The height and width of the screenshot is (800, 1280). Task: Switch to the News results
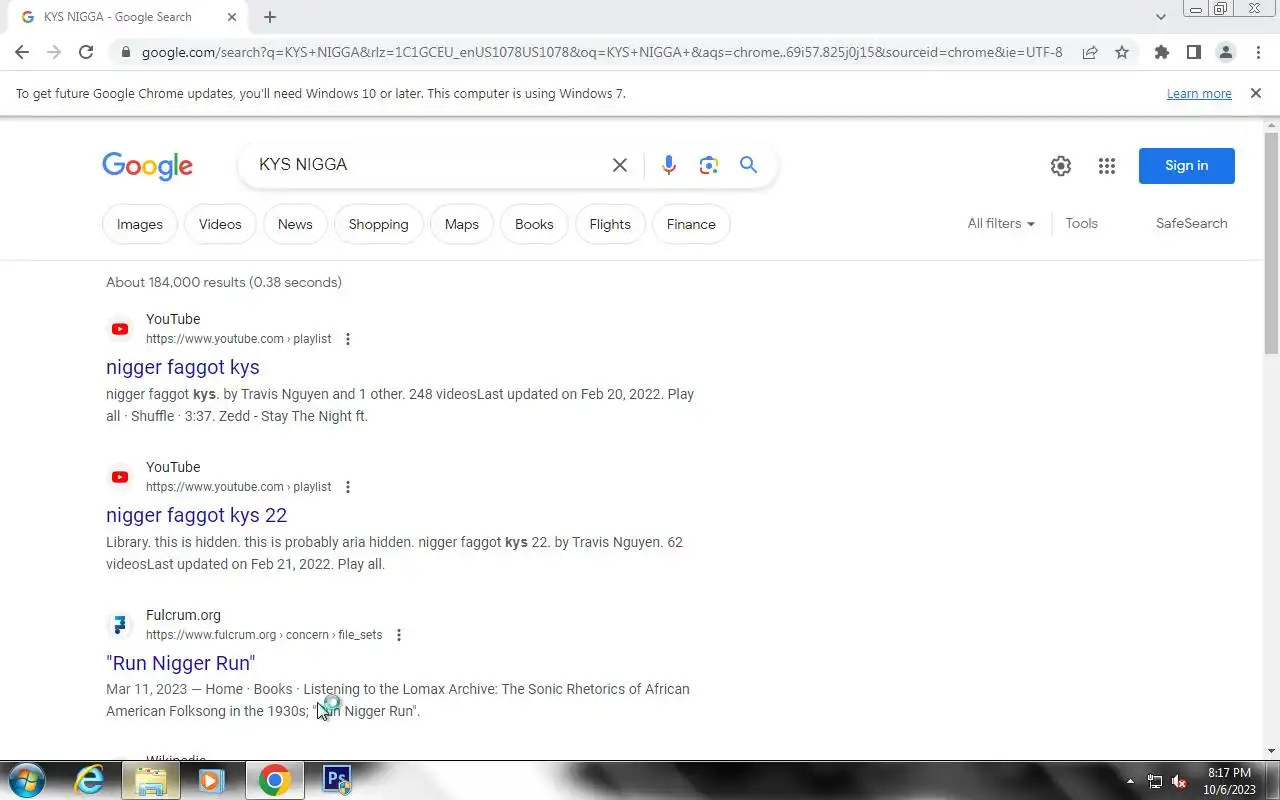[x=295, y=224]
